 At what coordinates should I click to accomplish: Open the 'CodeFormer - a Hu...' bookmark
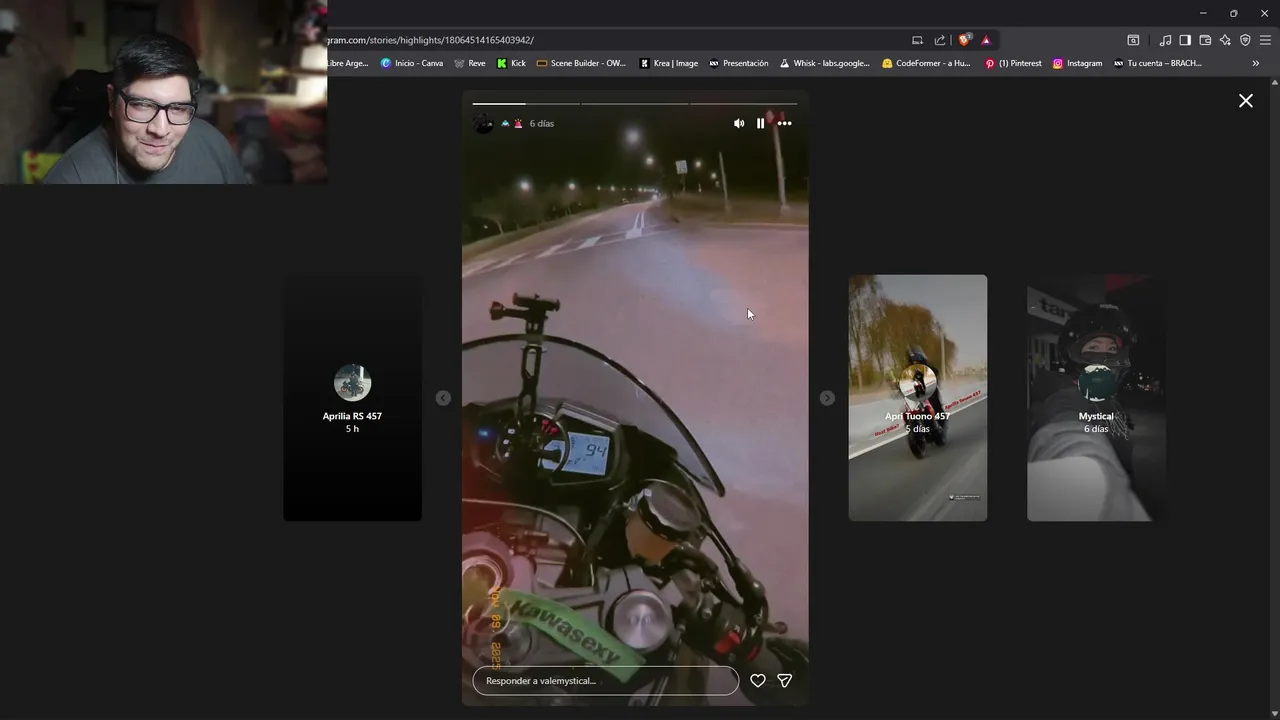(x=926, y=63)
